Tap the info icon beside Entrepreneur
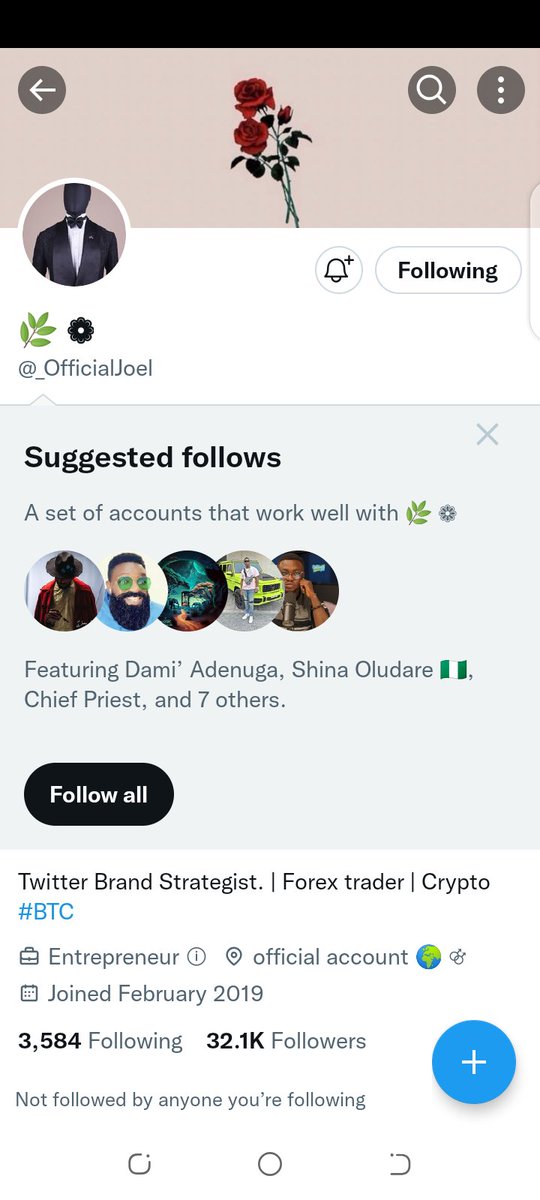Image resolution: width=540 pixels, height=1200 pixels. coord(197,957)
